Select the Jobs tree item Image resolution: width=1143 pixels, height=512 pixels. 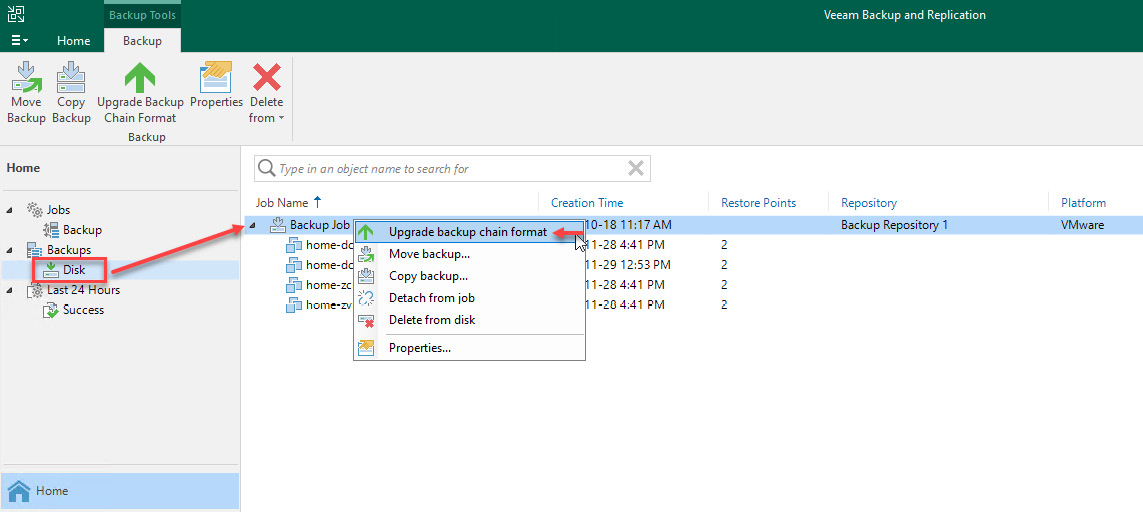[x=58, y=210]
